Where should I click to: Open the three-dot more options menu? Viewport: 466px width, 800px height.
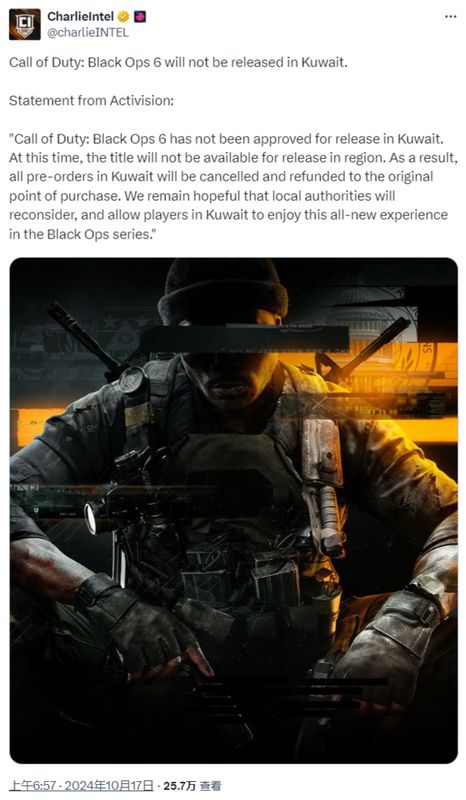coord(450,16)
